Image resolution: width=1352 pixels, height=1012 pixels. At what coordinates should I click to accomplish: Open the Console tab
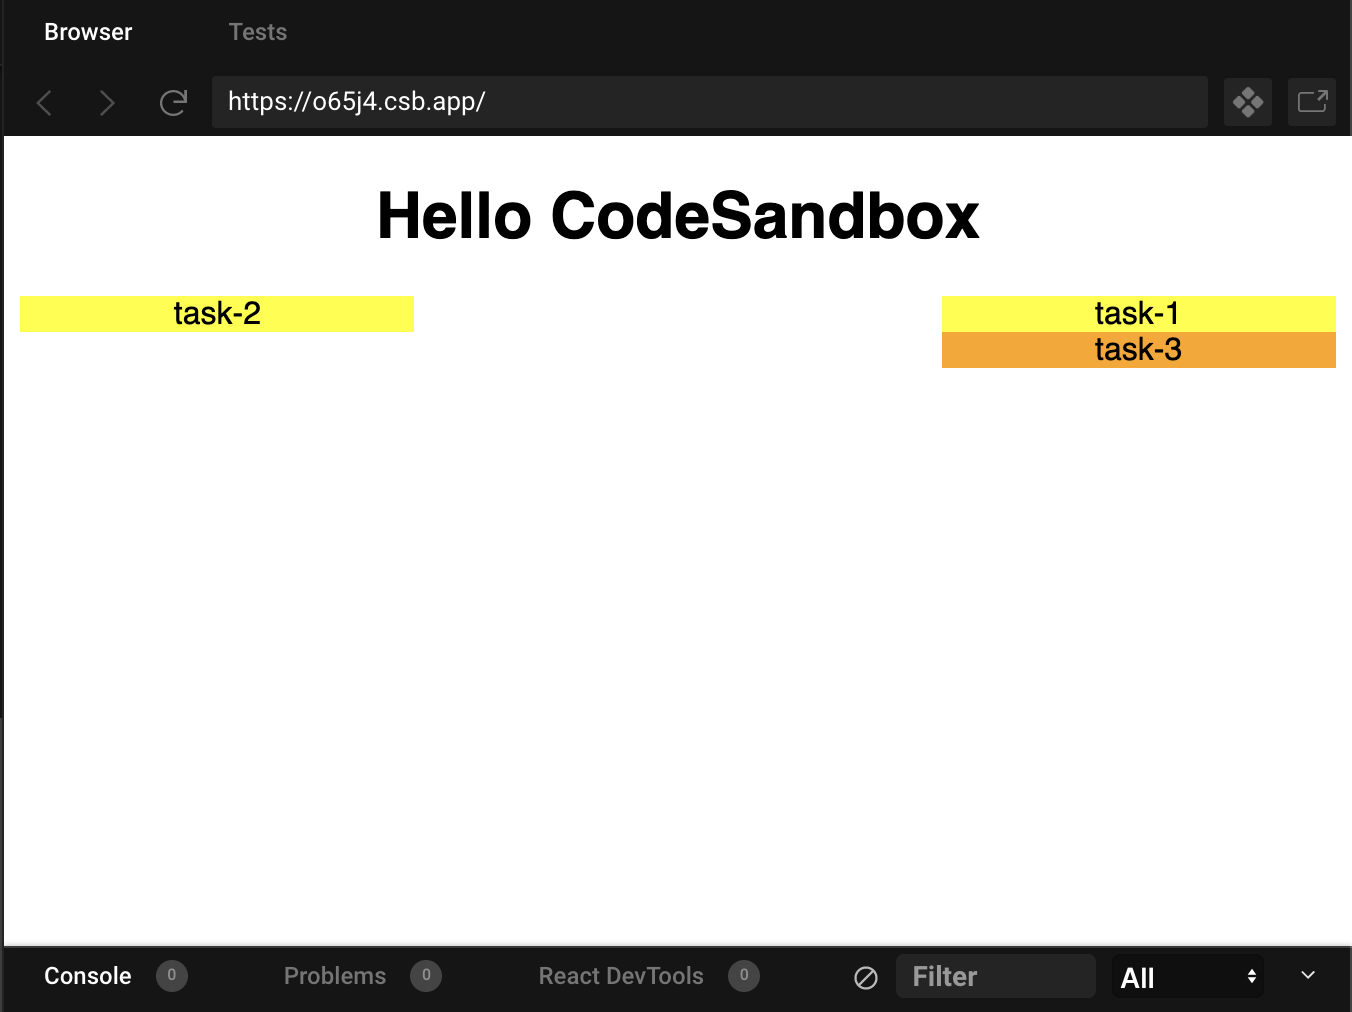coord(88,976)
